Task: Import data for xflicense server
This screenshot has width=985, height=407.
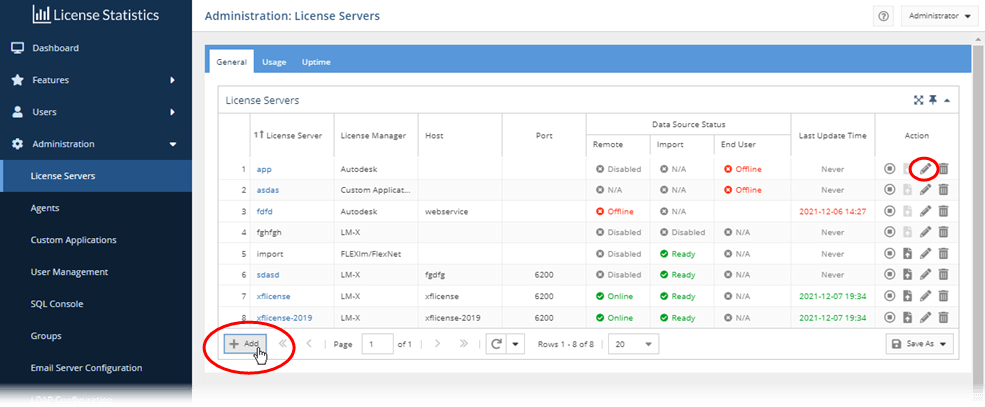Action: (907, 296)
